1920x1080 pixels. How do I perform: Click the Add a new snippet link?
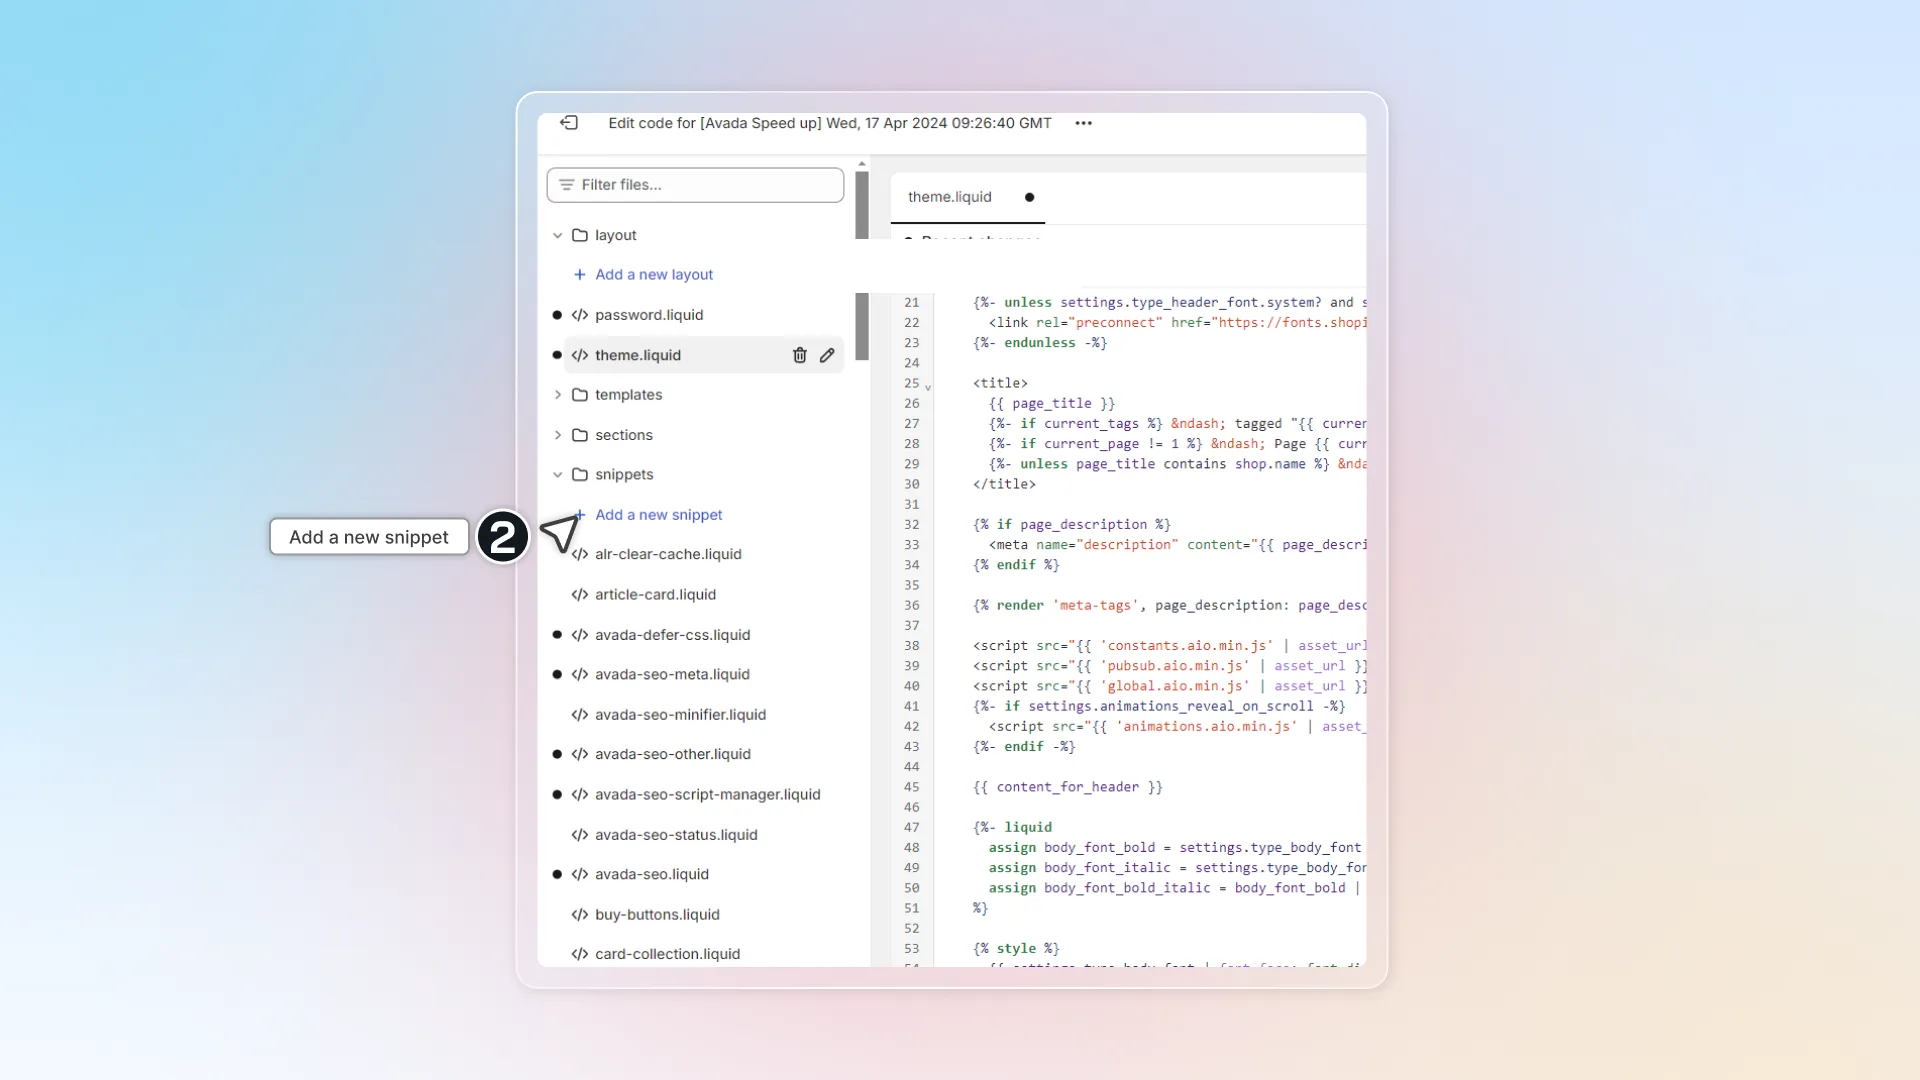coord(659,515)
